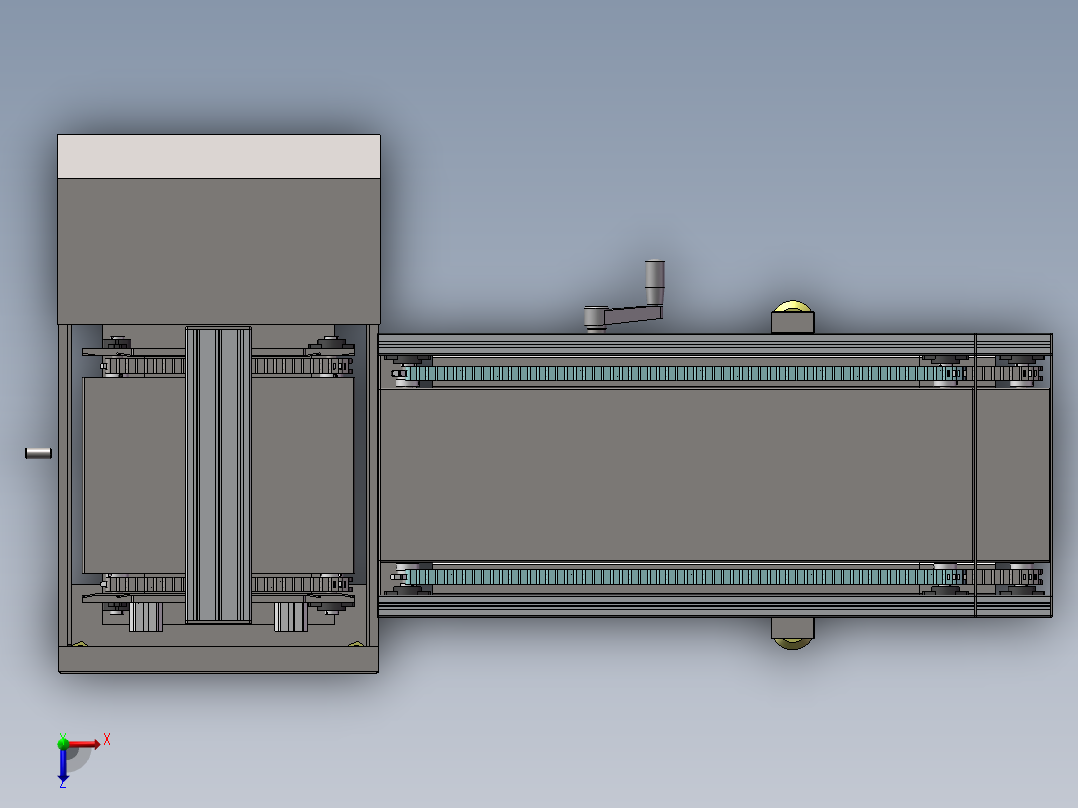Select the hand crank's vertical grip
The image size is (1078, 808).
pos(654,282)
